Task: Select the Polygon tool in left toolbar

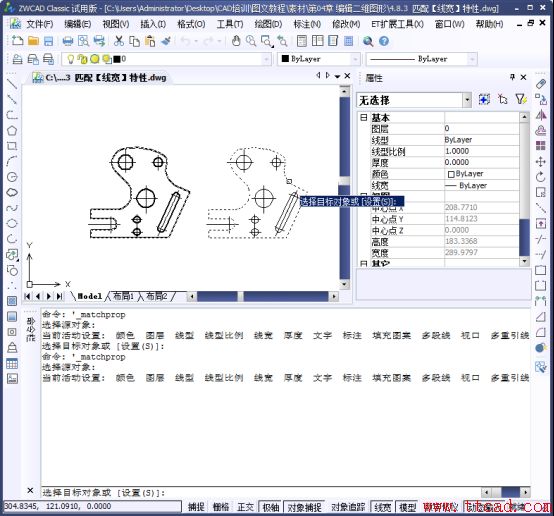Action: click(x=12, y=130)
